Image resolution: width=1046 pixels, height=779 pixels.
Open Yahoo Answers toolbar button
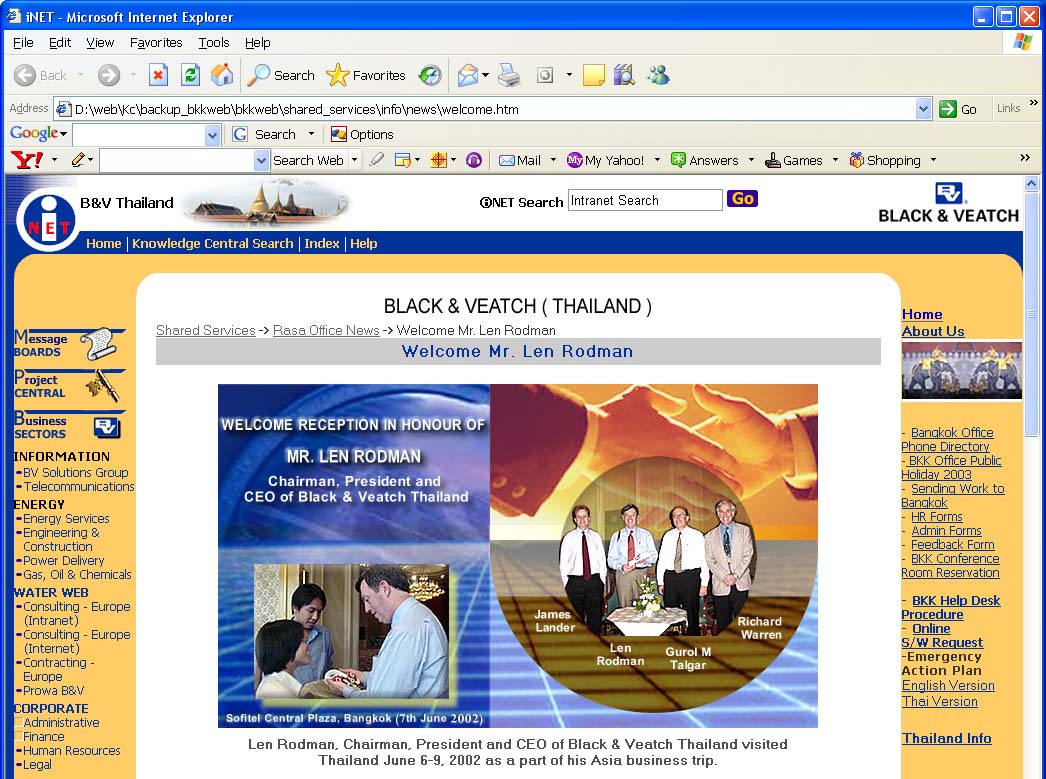[704, 160]
